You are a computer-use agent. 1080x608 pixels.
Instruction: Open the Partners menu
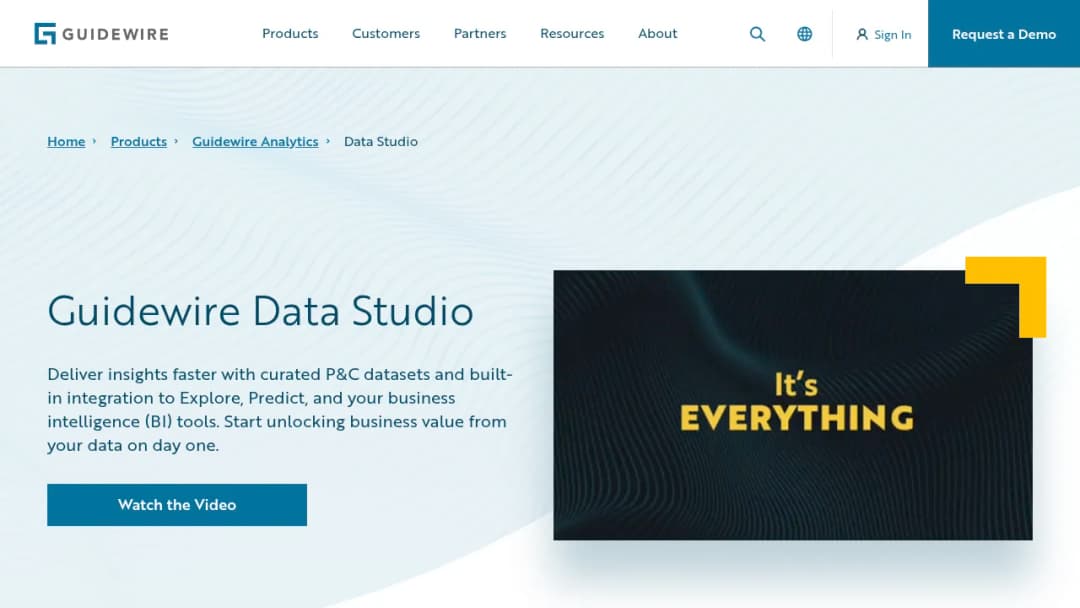[x=479, y=33]
